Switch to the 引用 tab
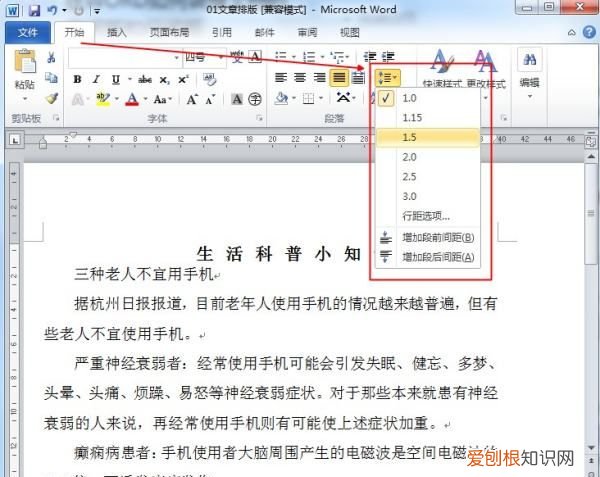Image resolution: width=600 pixels, height=477 pixels. click(x=222, y=33)
